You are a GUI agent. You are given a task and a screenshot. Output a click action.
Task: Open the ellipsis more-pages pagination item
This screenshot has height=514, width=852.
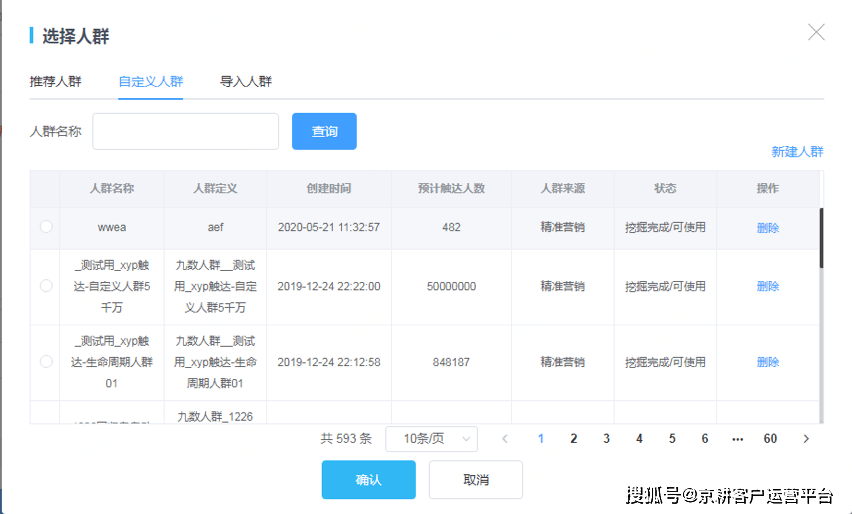pyautogui.click(x=737, y=439)
